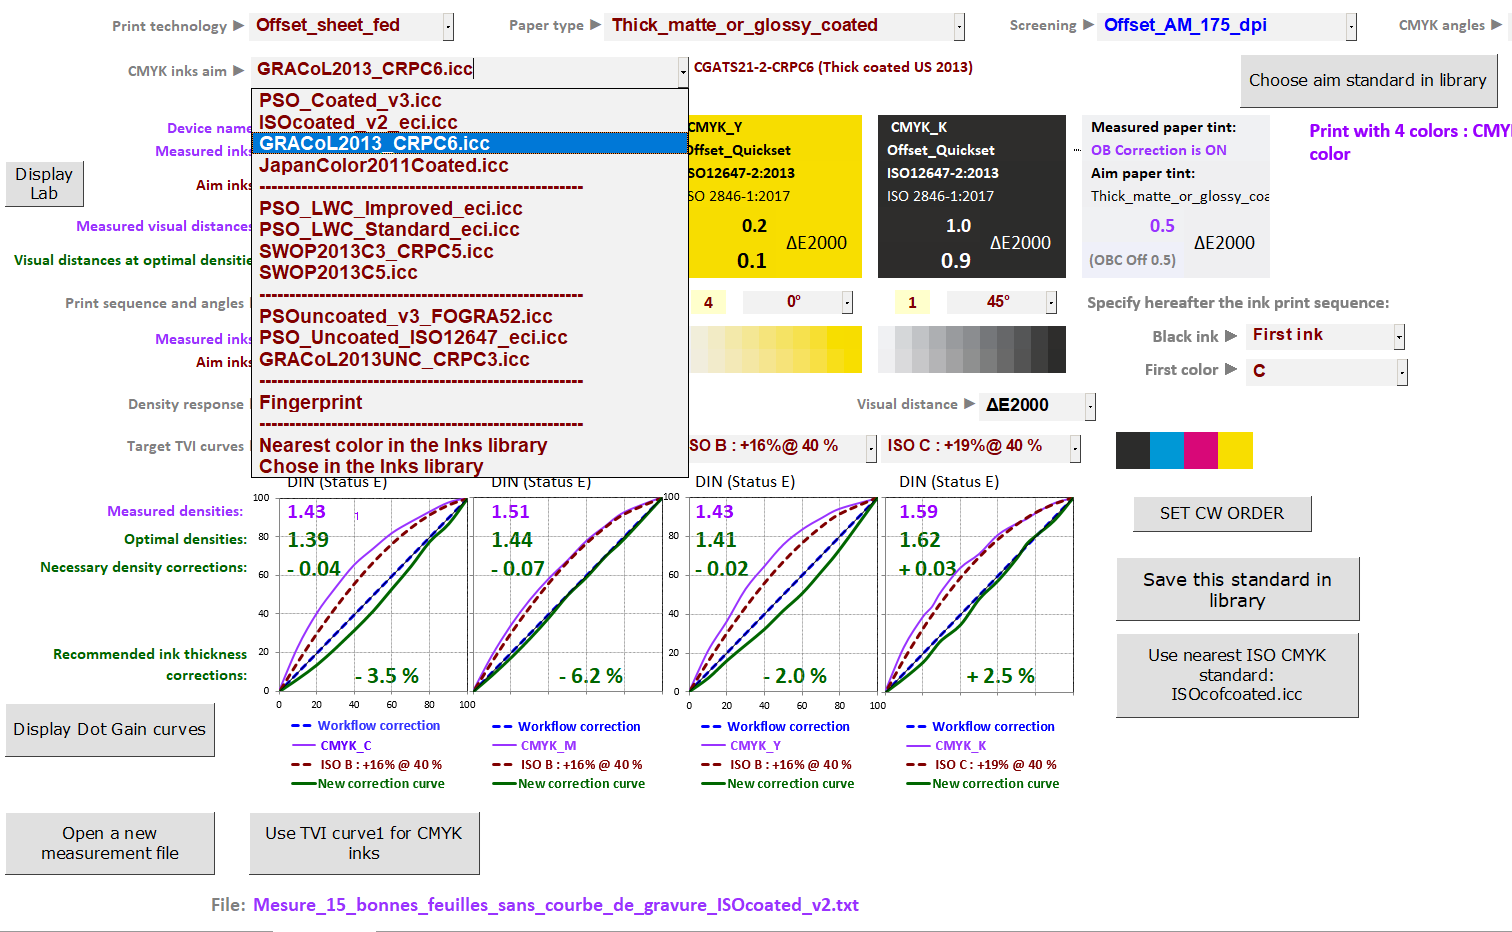Click the CMYK_K black ink panel

click(x=971, y=196)
